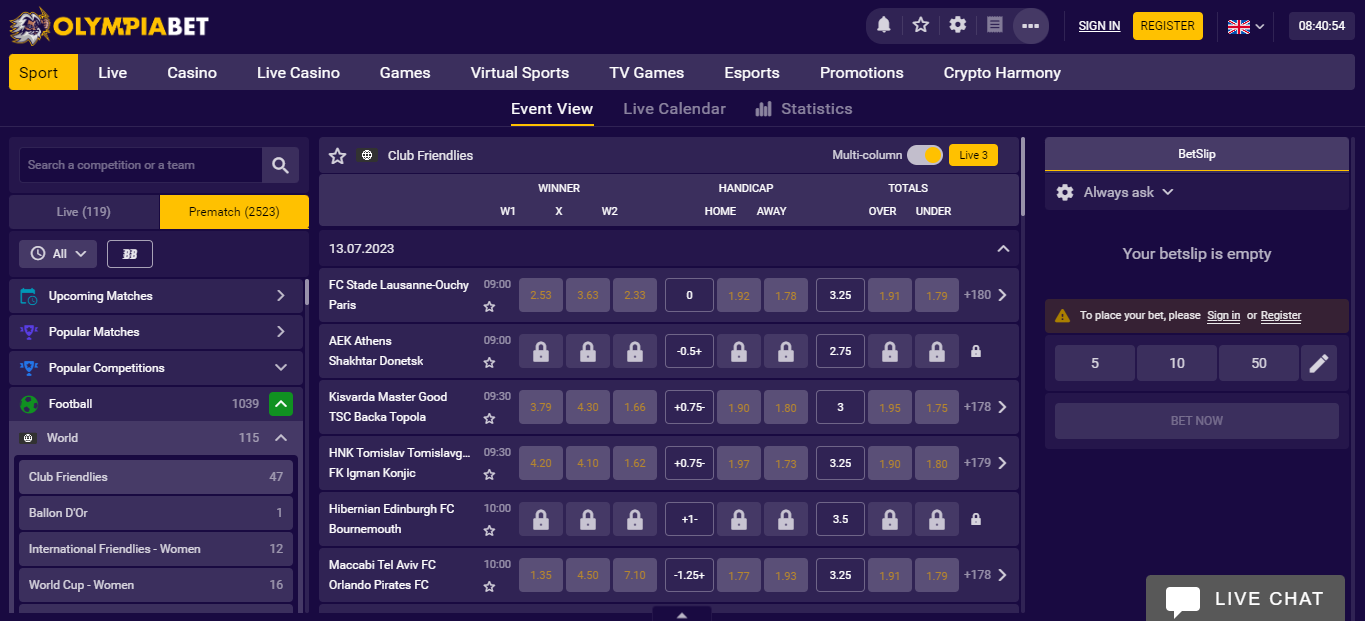Click the yellow REGISTER button
The image size is (1365, 621).
tap(1167, 26)
